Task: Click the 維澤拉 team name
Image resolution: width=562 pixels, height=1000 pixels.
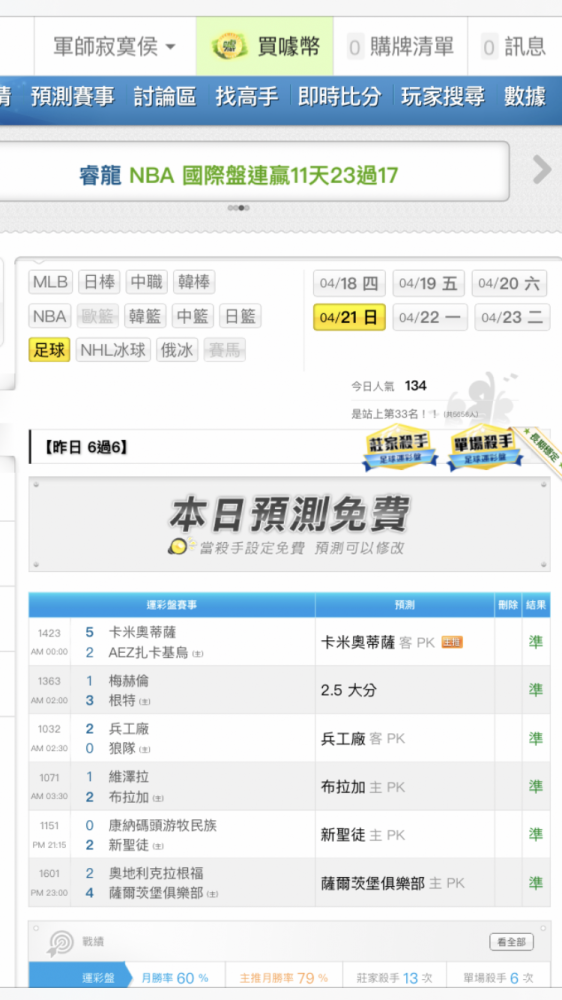Action: 128,777
